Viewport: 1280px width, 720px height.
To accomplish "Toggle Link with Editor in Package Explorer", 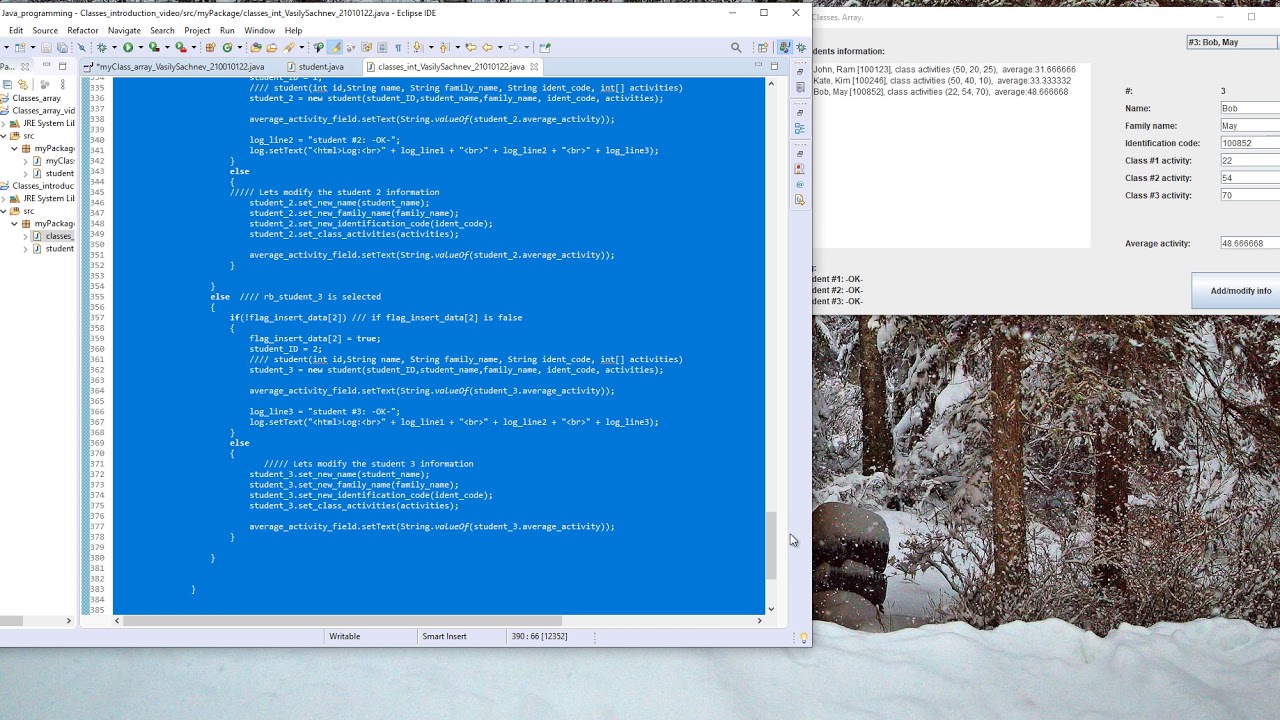I will (23, 84).
